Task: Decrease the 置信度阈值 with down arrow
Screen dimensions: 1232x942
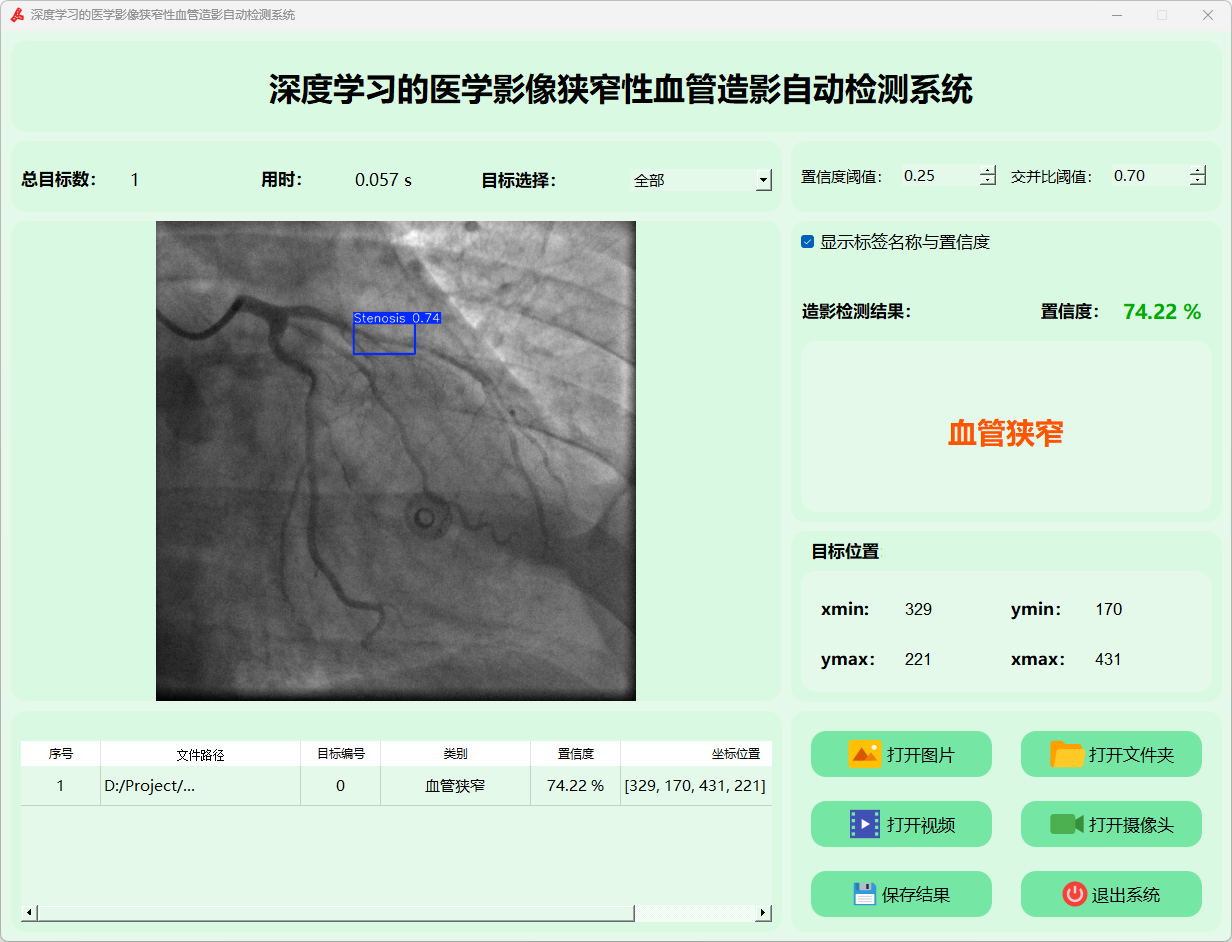Action: 988,181
